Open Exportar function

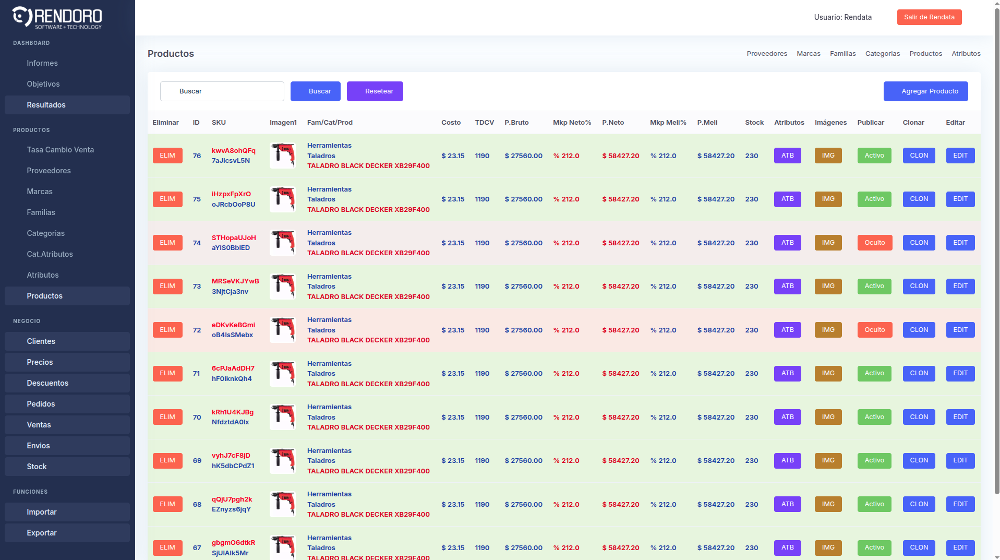(x=67, y=533)
